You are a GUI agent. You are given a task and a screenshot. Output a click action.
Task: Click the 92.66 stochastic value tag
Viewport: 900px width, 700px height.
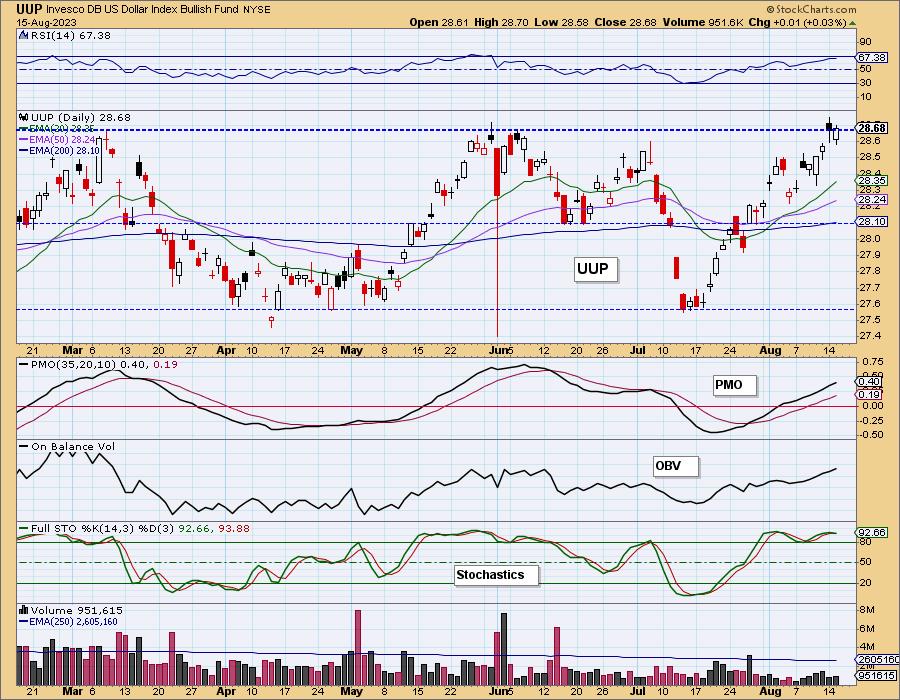tap(872, 532)
